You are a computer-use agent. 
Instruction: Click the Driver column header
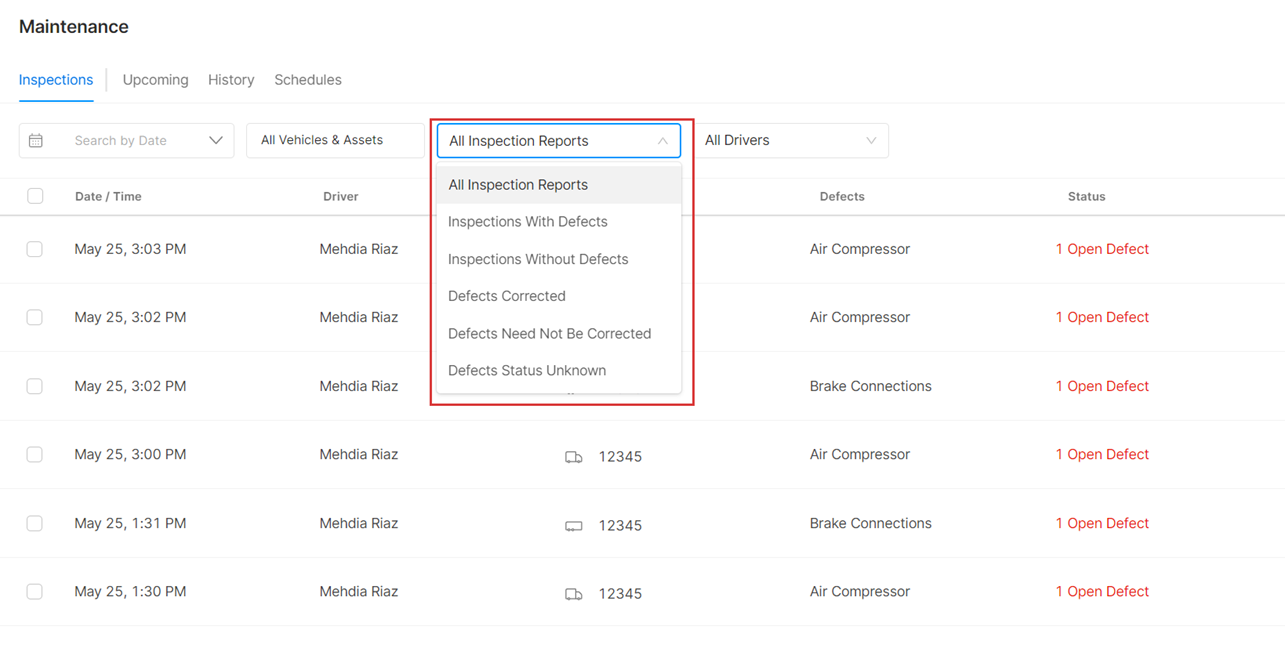tap(340, 197)
